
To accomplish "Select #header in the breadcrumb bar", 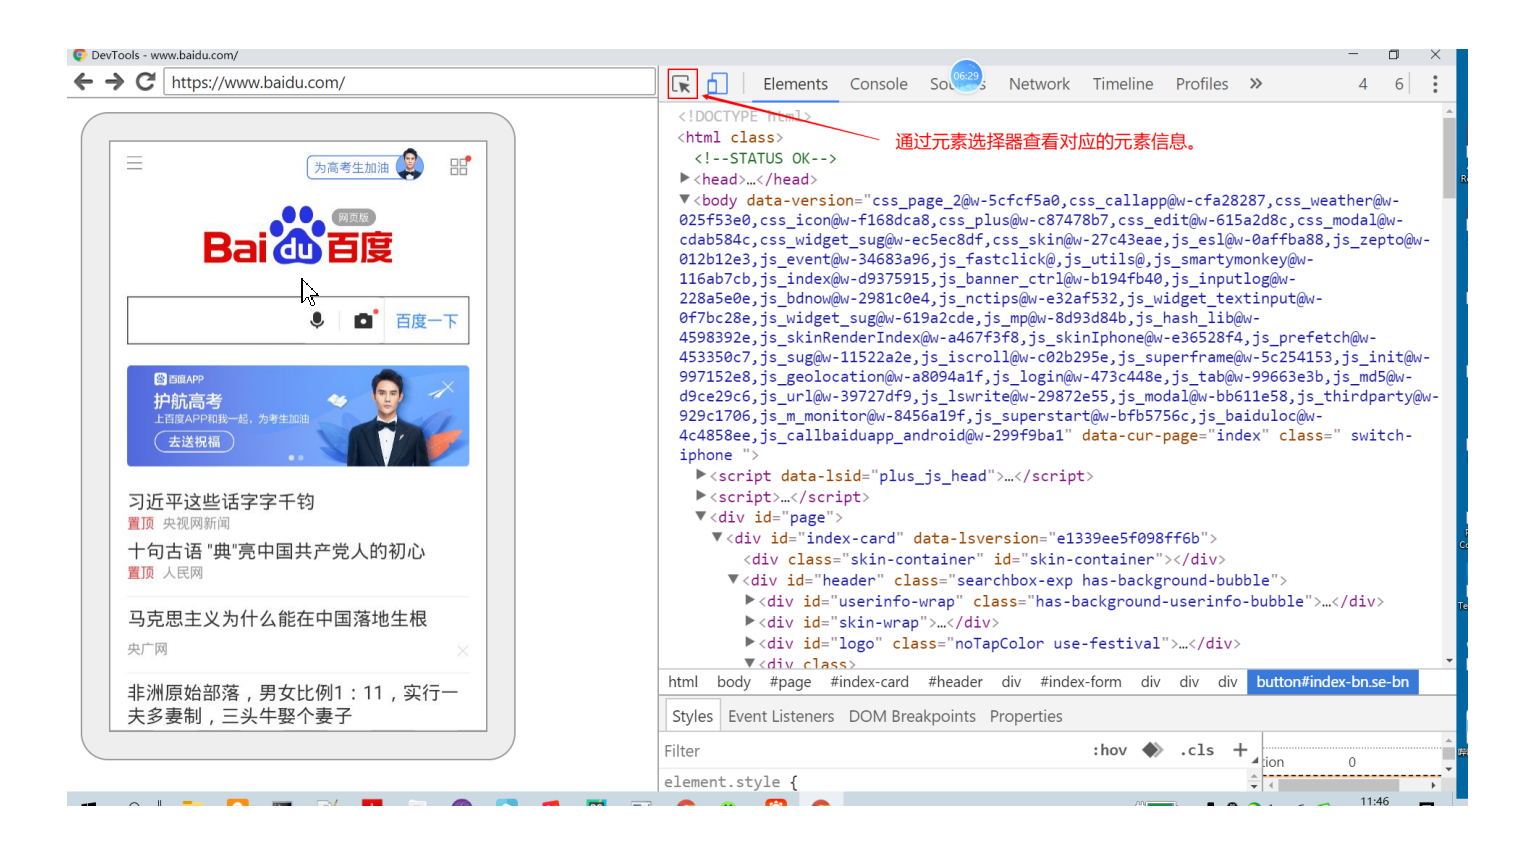I will click(955, 682).
